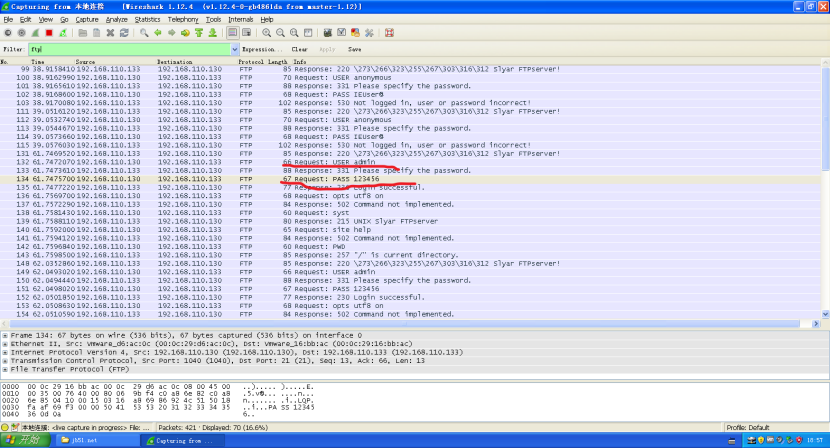Reload this capture file icon
This screenshot has width=830, height=448.
(x=124, y=33)
